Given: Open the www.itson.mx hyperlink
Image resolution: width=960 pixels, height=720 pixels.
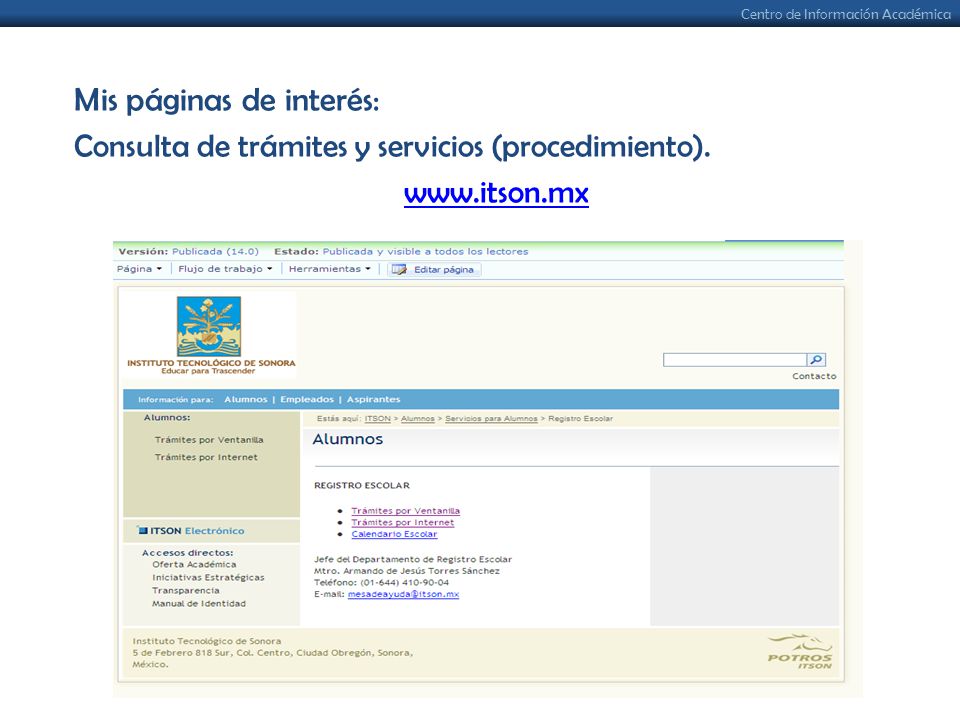Looking at the screenshot, I should click(x=496, y=193).
